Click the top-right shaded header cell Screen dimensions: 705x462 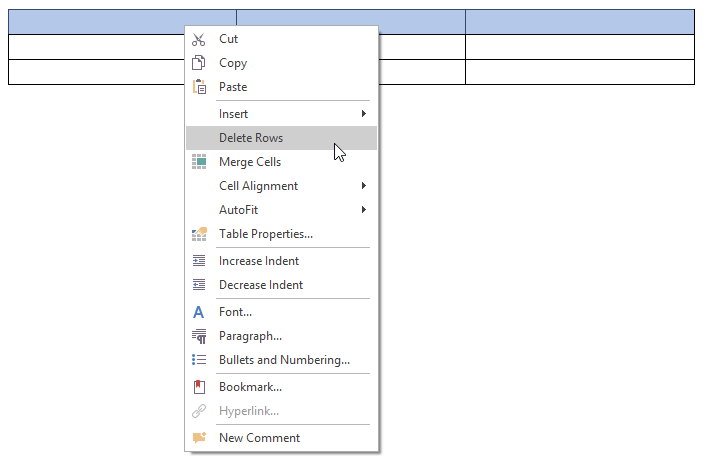[579, 22]
